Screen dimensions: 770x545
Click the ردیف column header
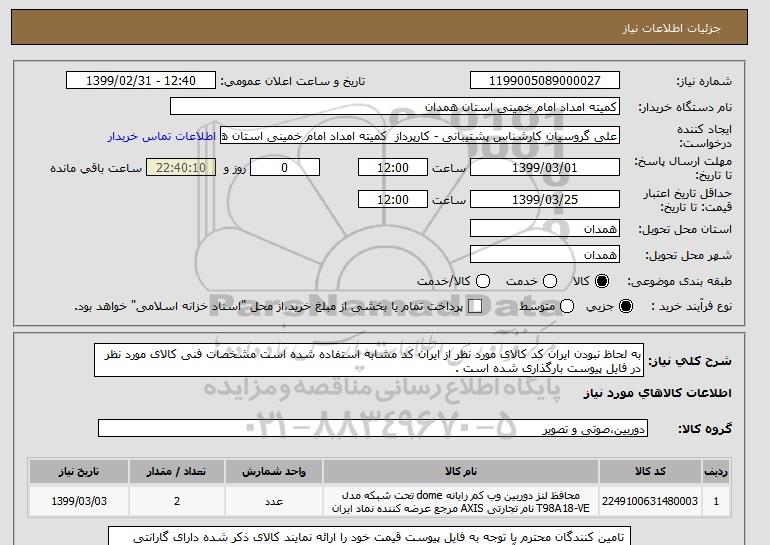716,471
